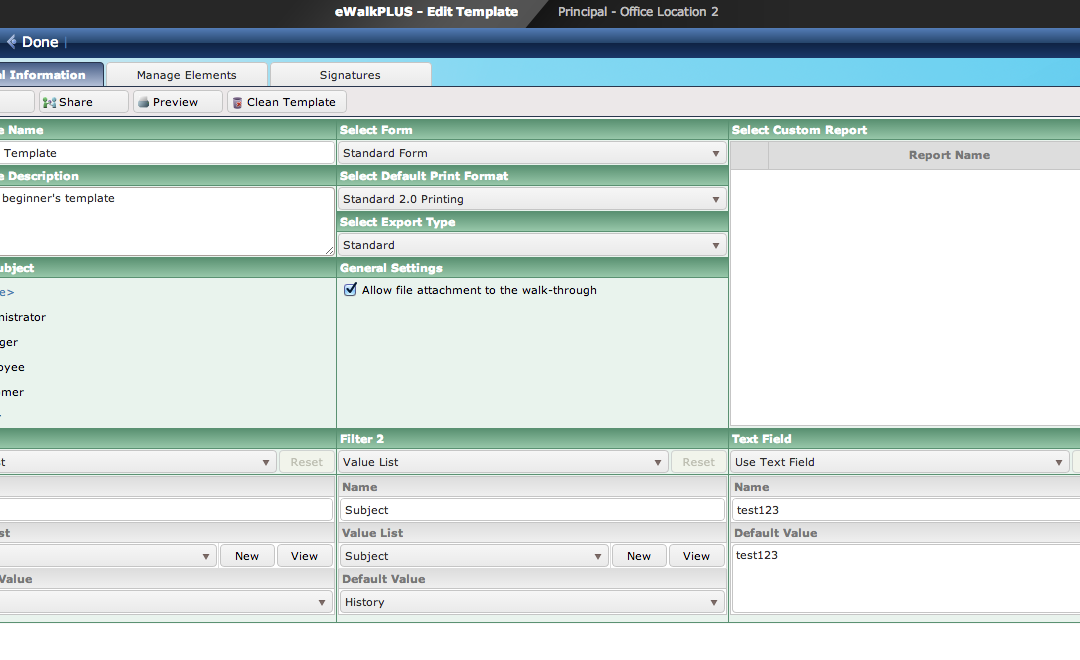This screenshot has width=1080, height=660.
Task: Click the Share people icon
Action: tap(50, 103)
